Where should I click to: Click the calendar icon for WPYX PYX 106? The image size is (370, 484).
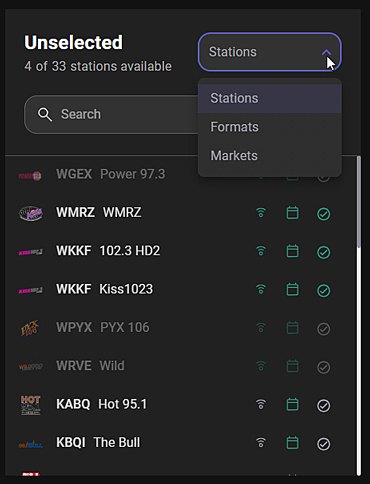point(292,328)
